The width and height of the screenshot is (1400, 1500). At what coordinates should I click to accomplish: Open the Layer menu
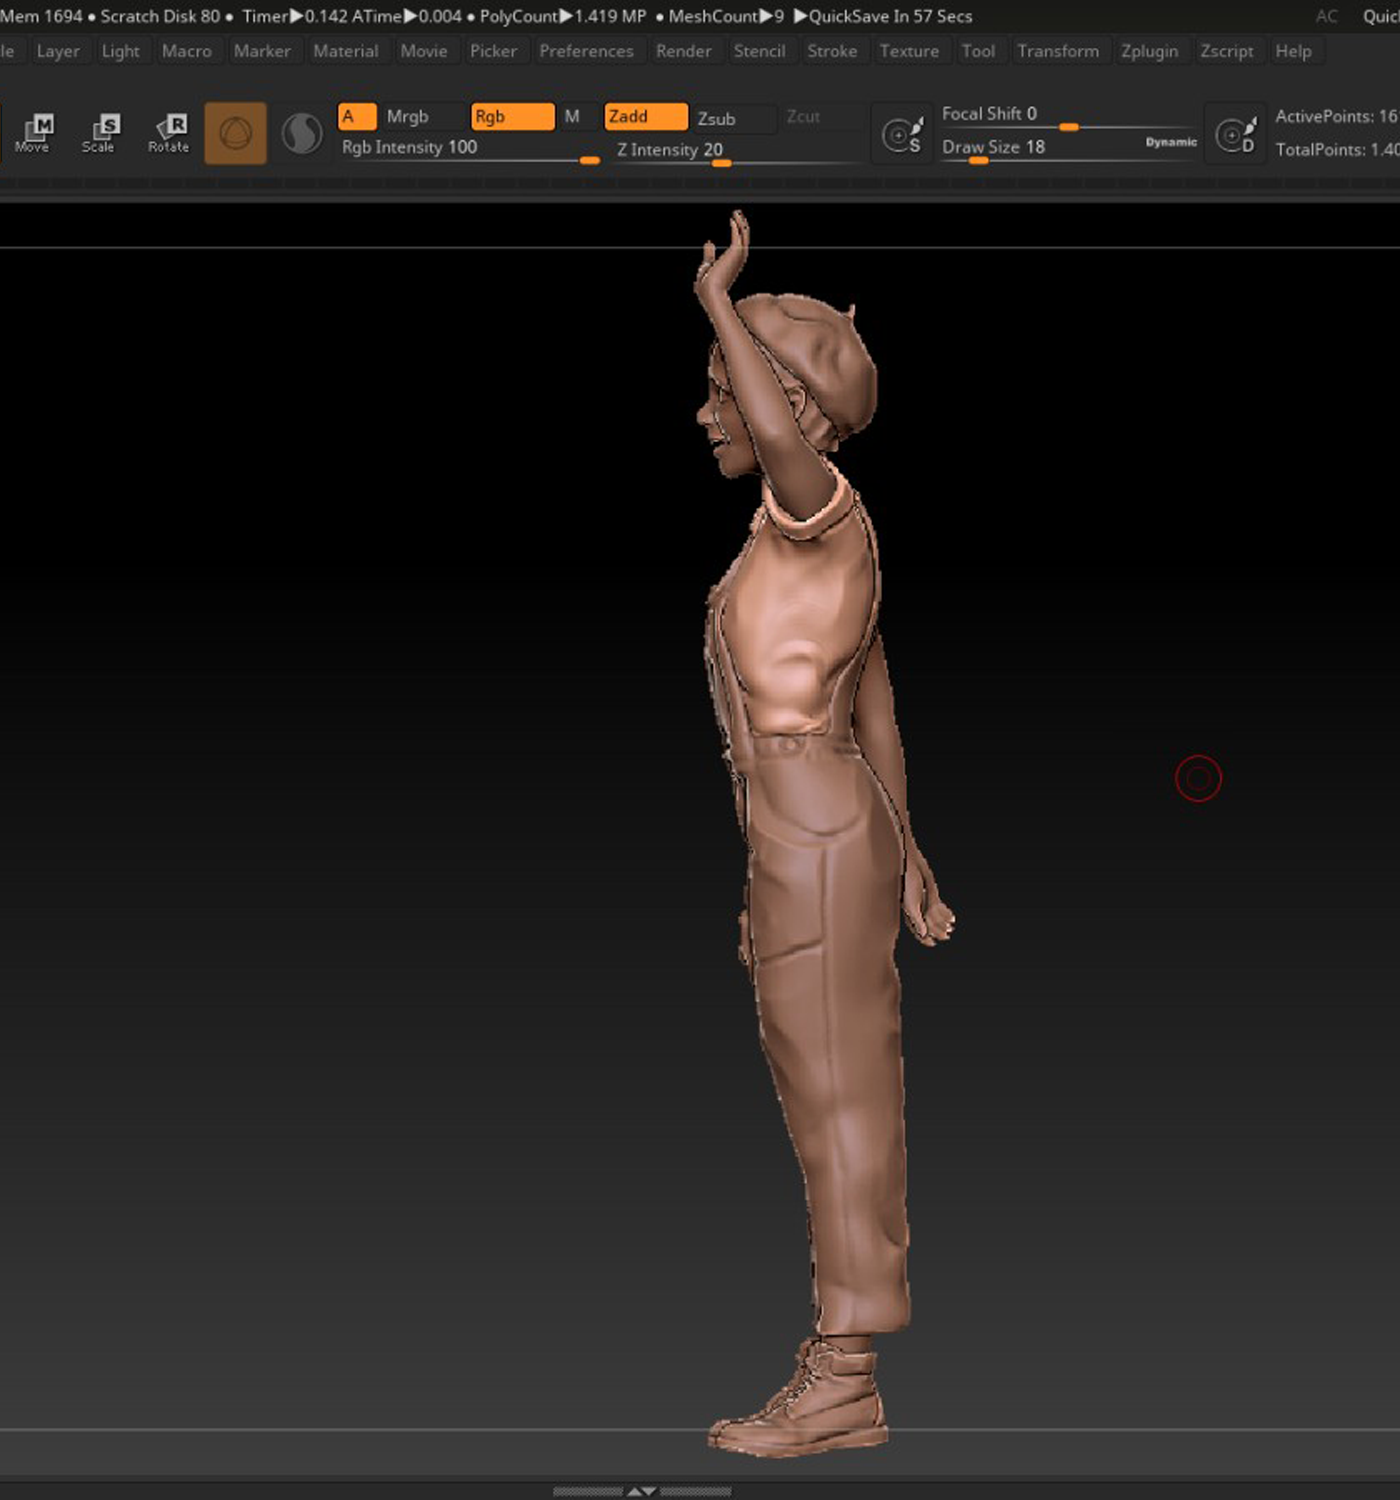coord(58,51)
